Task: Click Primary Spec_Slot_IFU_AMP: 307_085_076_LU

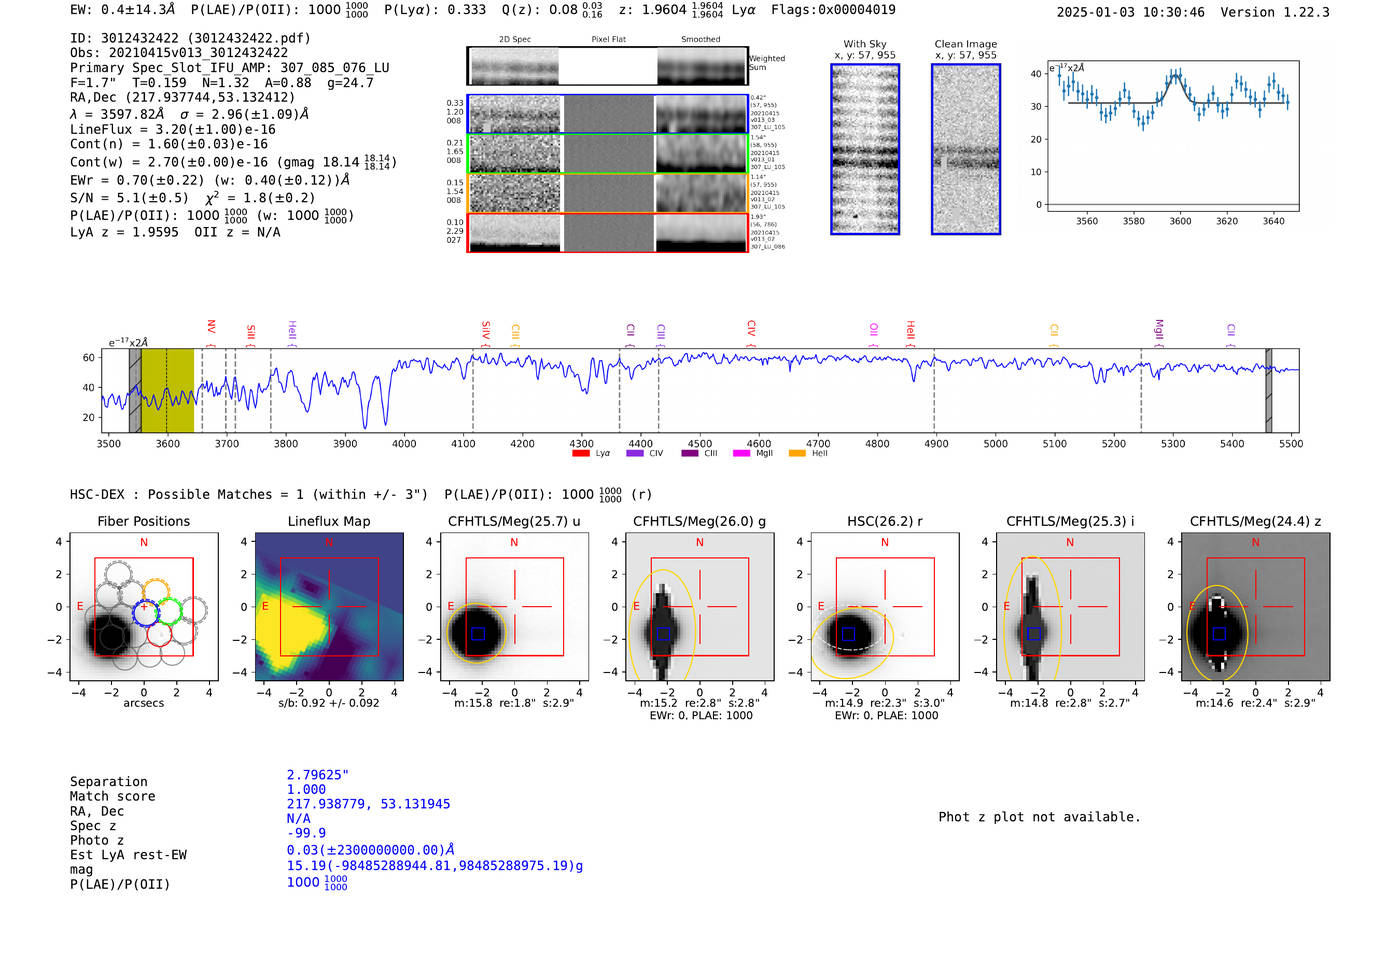Action: tap(230, 68)
